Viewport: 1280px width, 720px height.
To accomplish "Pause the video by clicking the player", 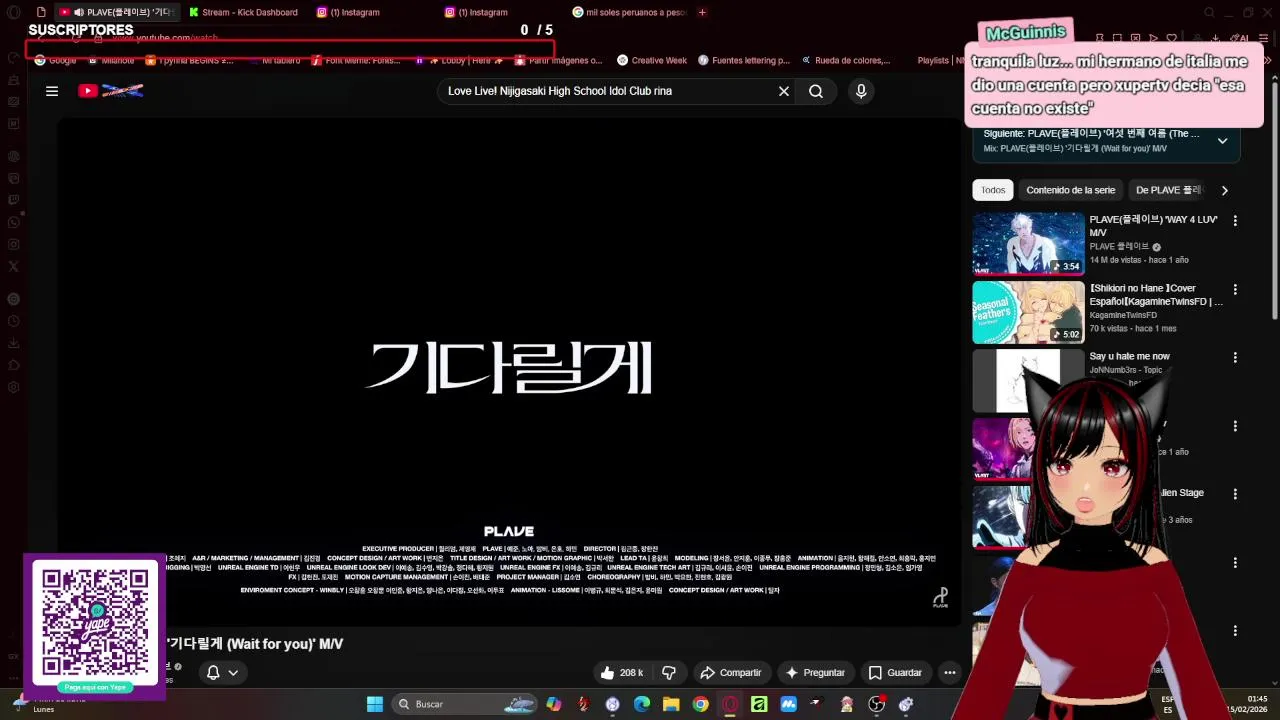I will click(x=508, y=370).
